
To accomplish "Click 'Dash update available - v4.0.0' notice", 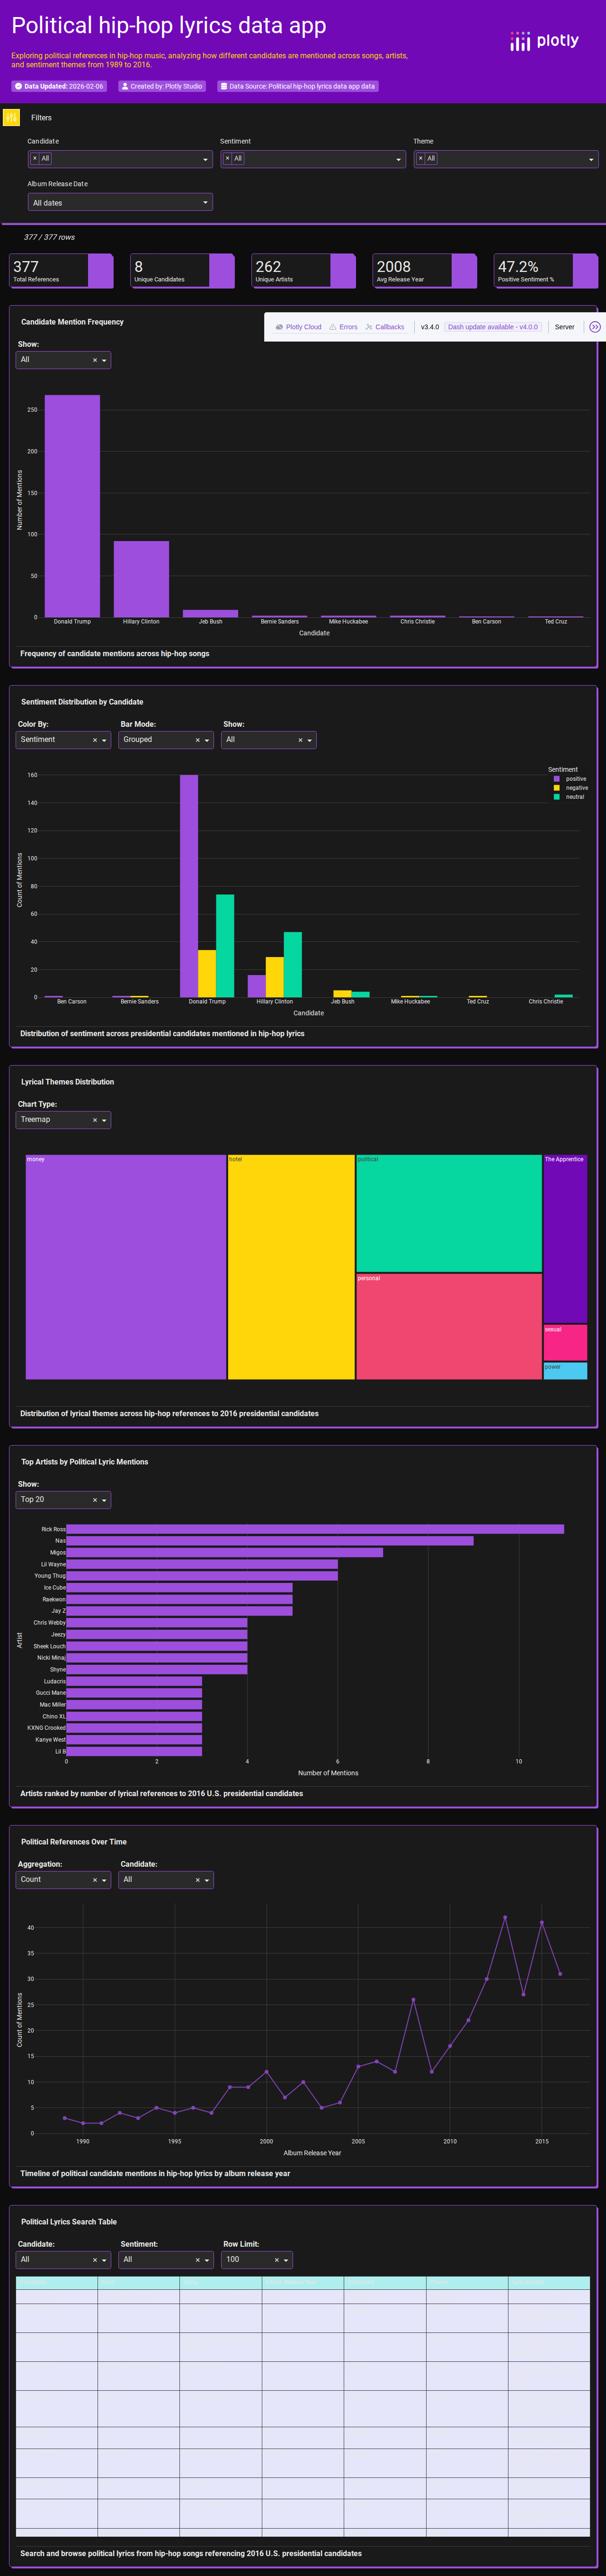I will click(492, 327).
